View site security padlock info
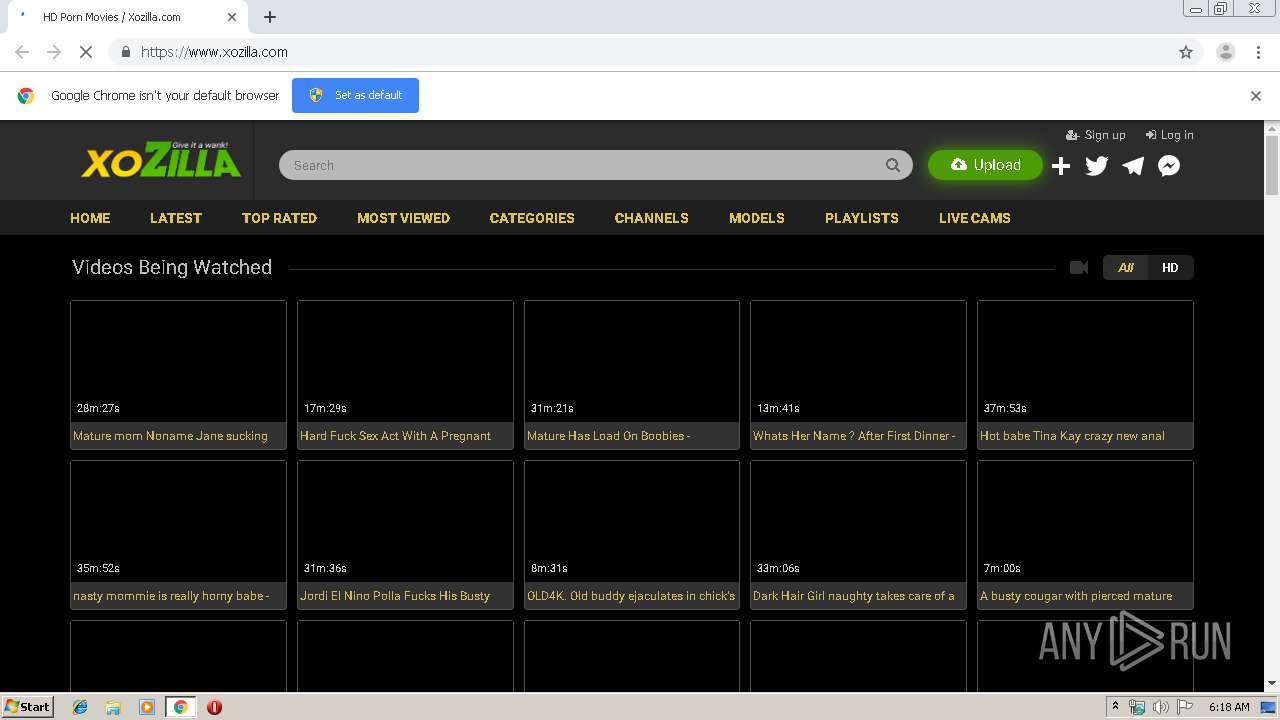 pos(125,52)
